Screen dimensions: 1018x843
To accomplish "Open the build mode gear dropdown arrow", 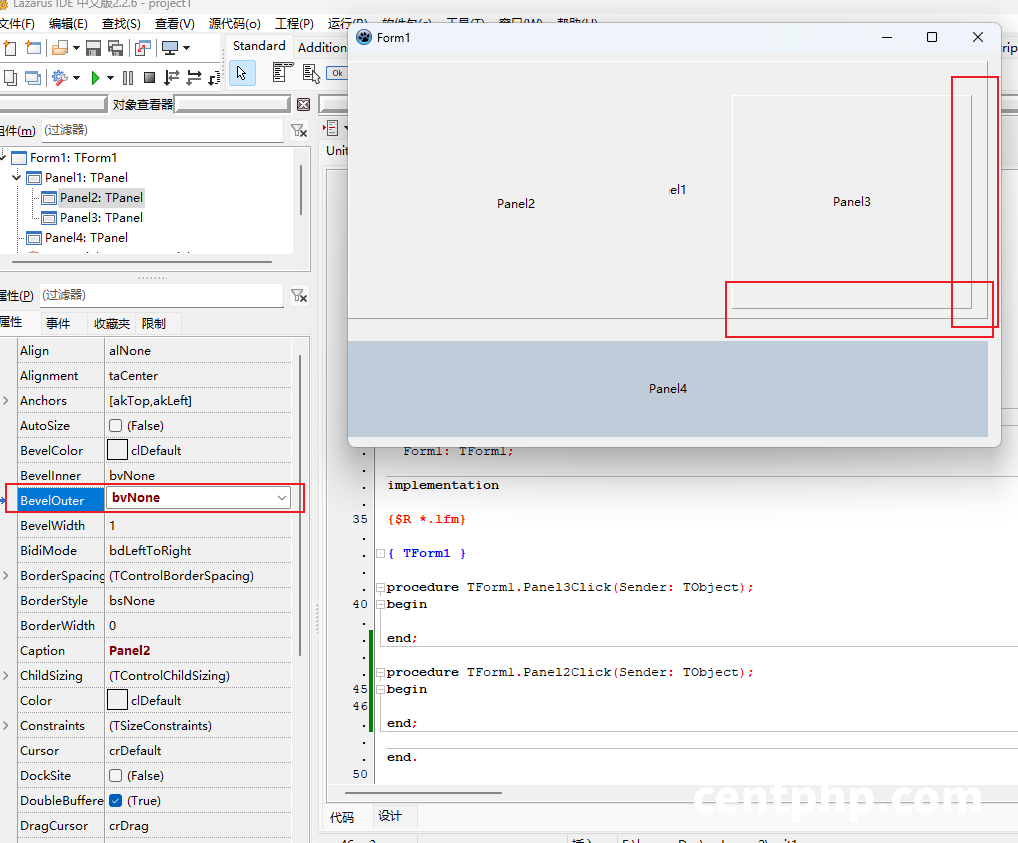I will [77, 78].
